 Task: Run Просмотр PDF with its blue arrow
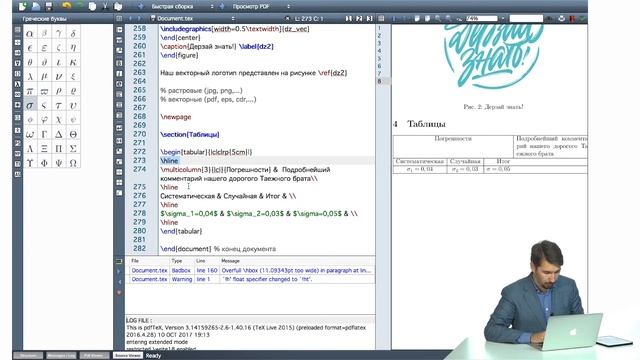(x=222, y=6)
